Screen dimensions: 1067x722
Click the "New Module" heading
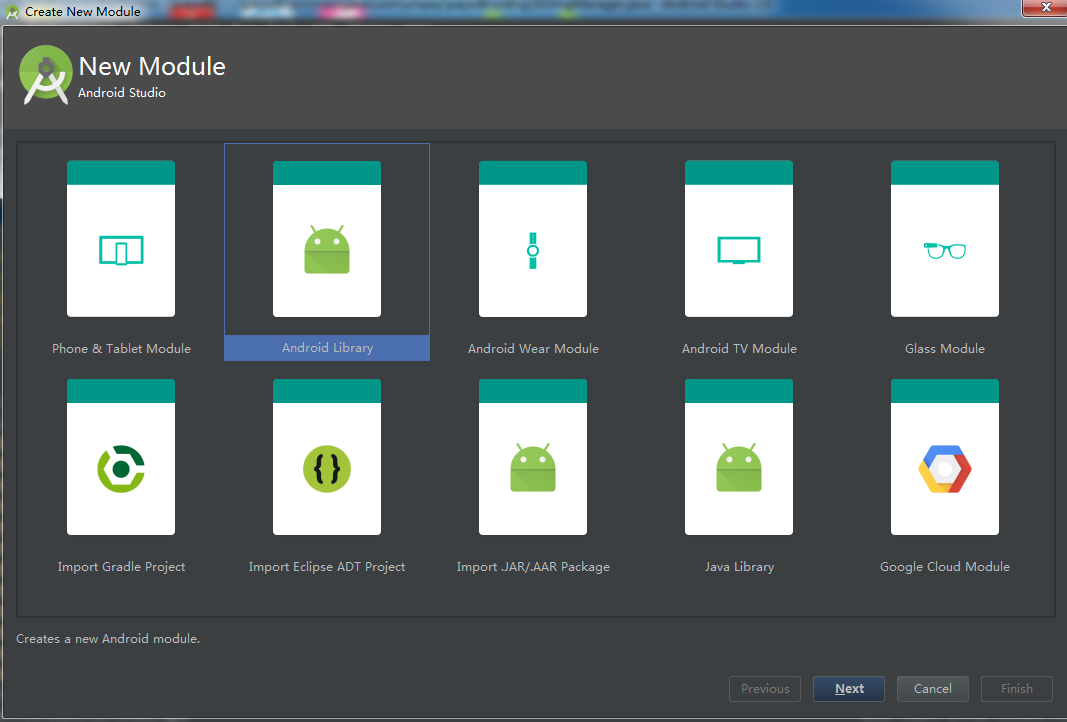coord(152,66)
